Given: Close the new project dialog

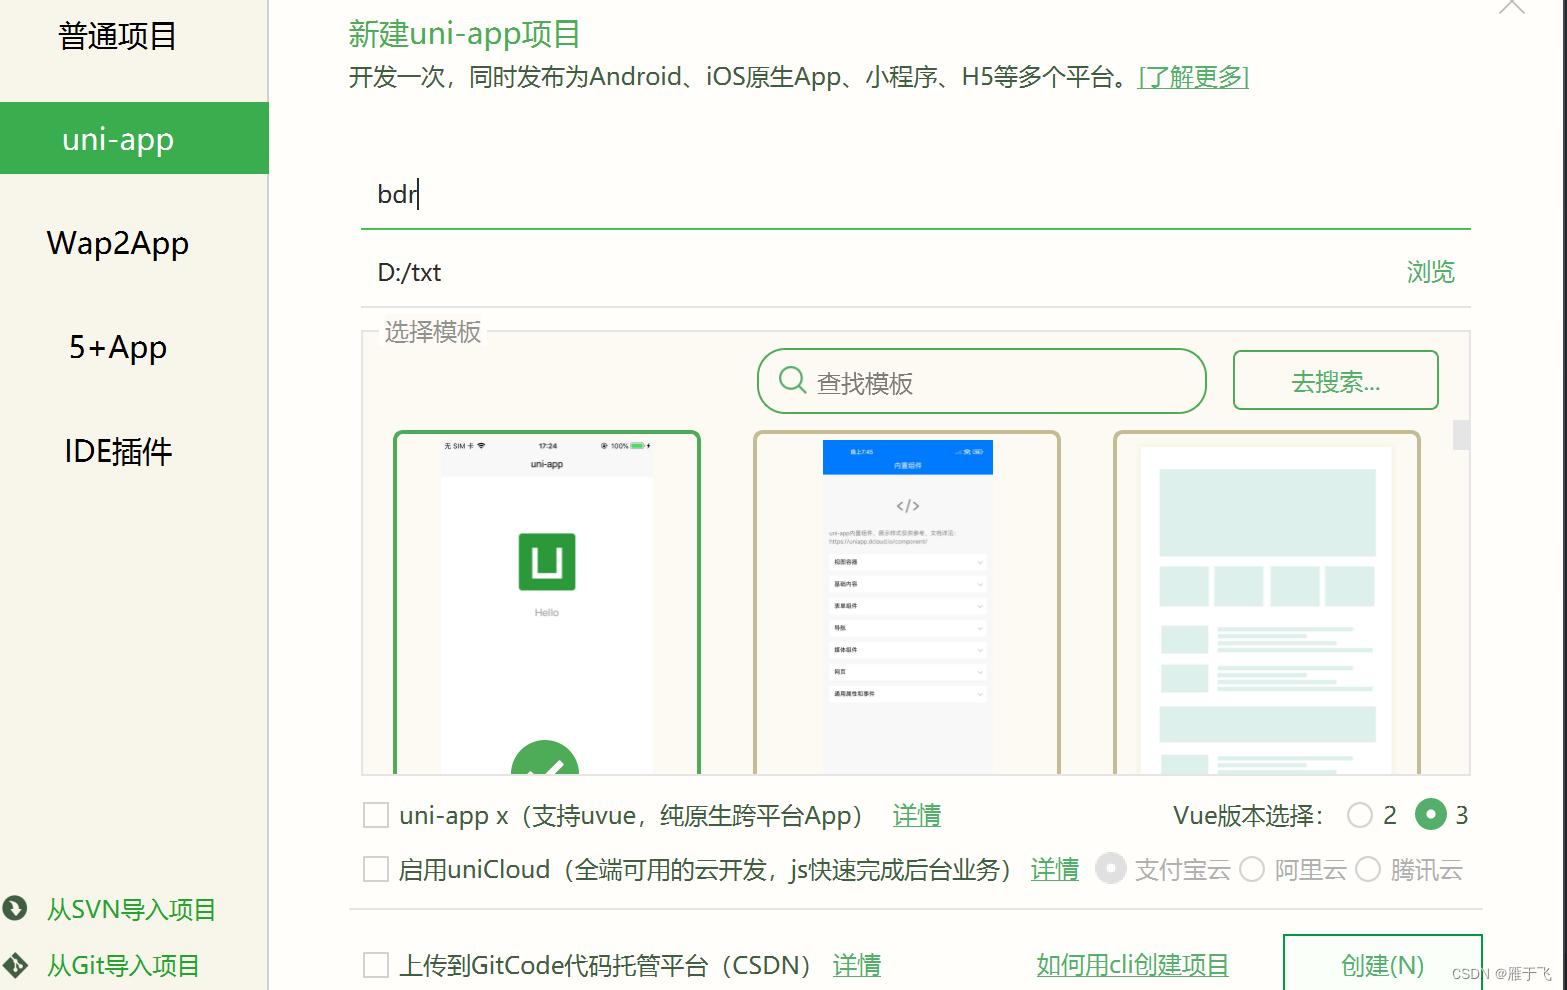Looking at the screenshot, I should click(x=1512, y=7).
